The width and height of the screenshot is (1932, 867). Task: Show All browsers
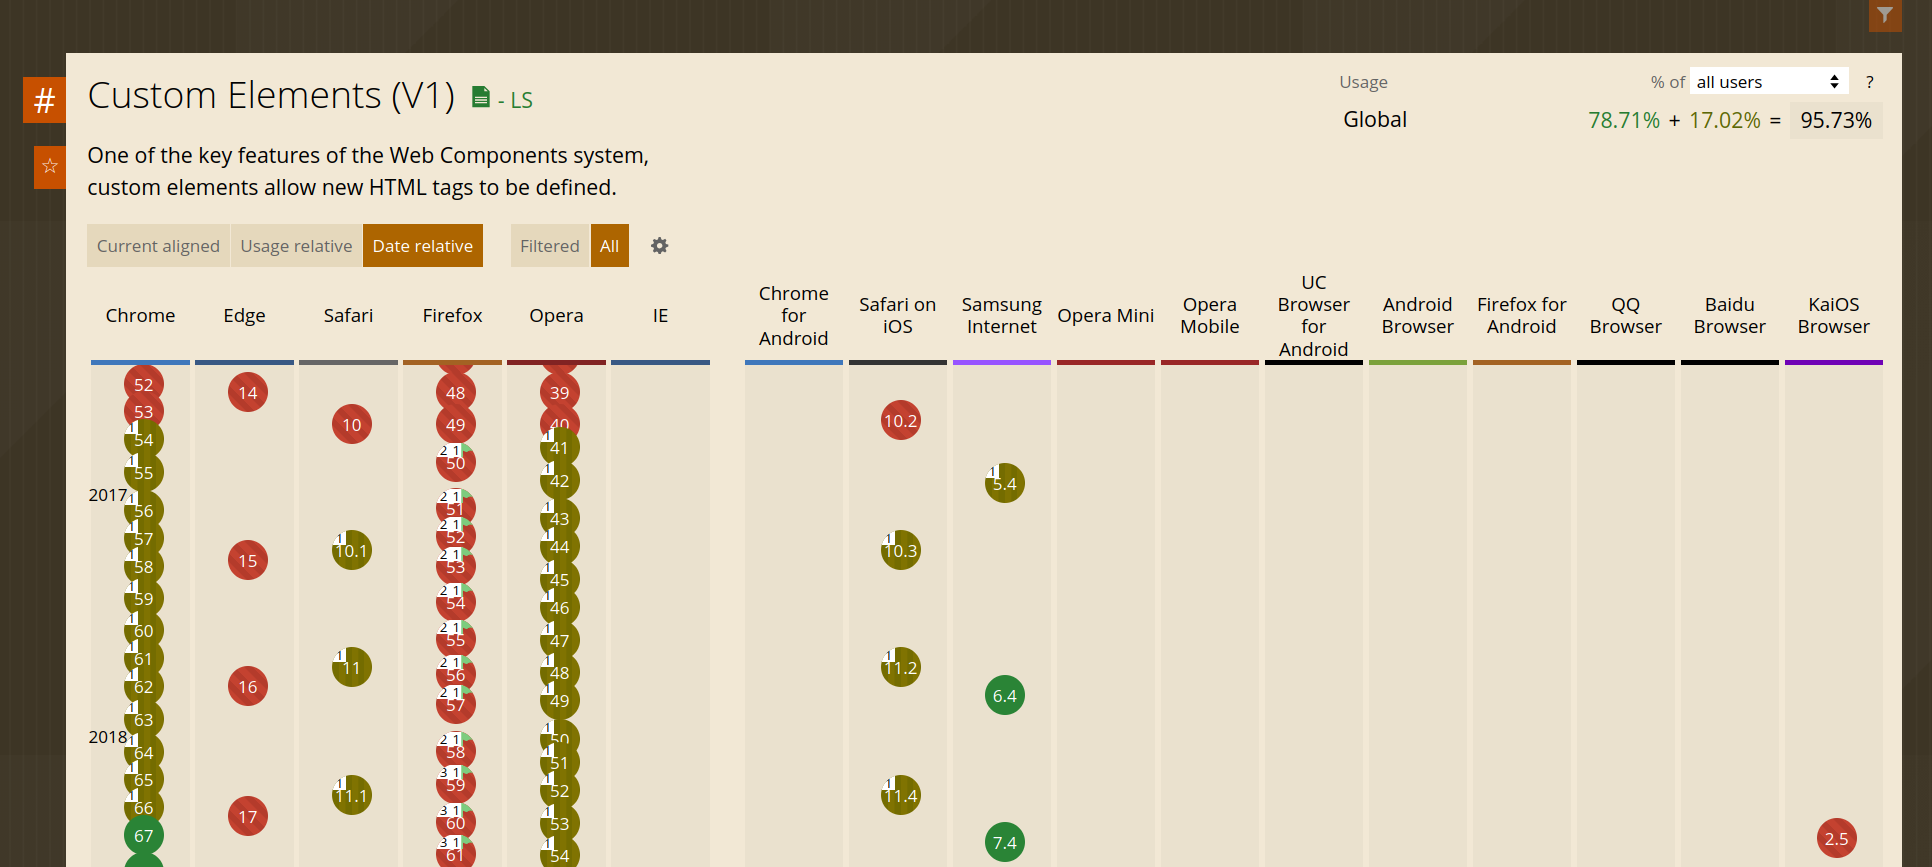coord(610,246)
